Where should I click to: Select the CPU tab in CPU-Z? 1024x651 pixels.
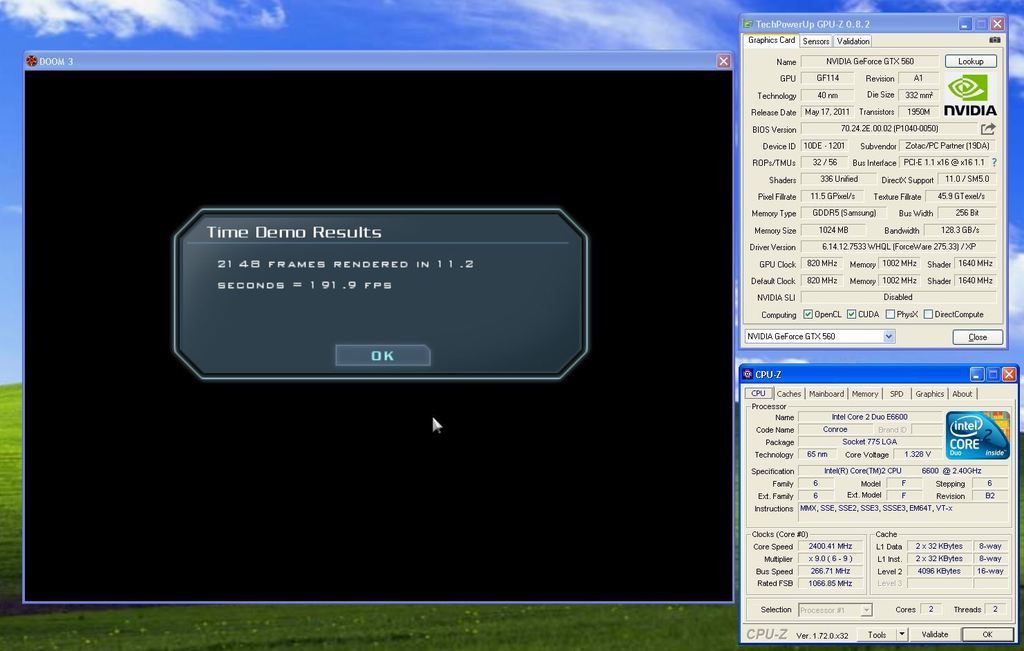pyautogui.click(x=758, y=394)
